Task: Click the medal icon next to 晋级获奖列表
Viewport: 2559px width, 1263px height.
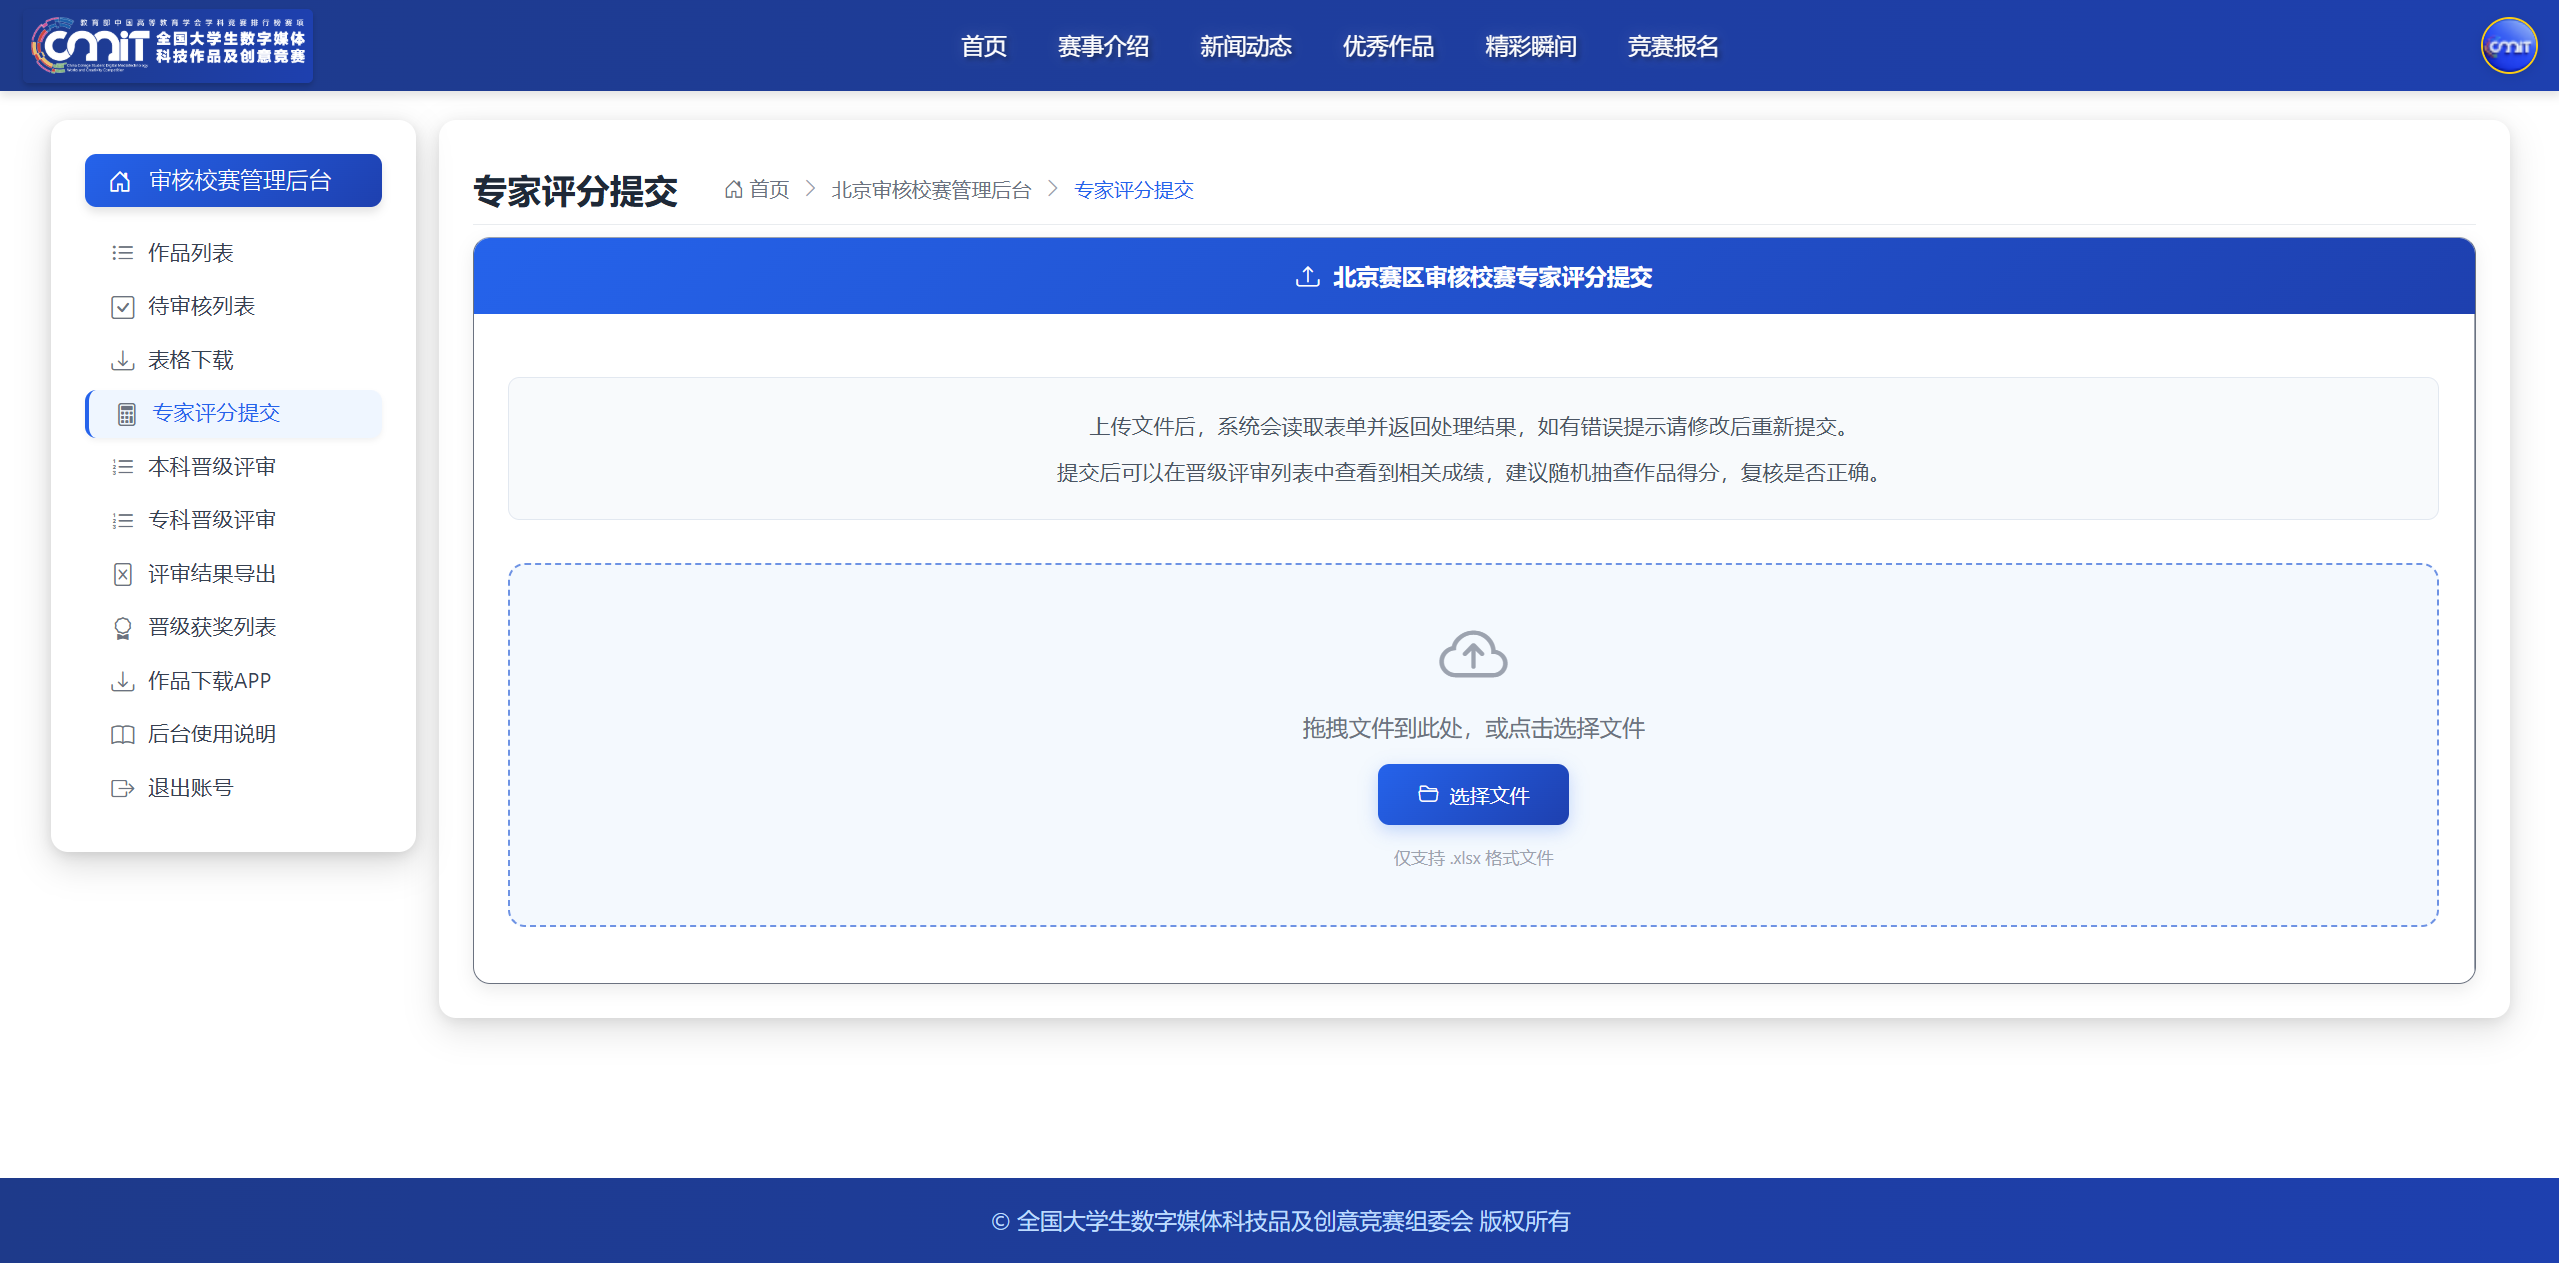Action: pos(122,628)
